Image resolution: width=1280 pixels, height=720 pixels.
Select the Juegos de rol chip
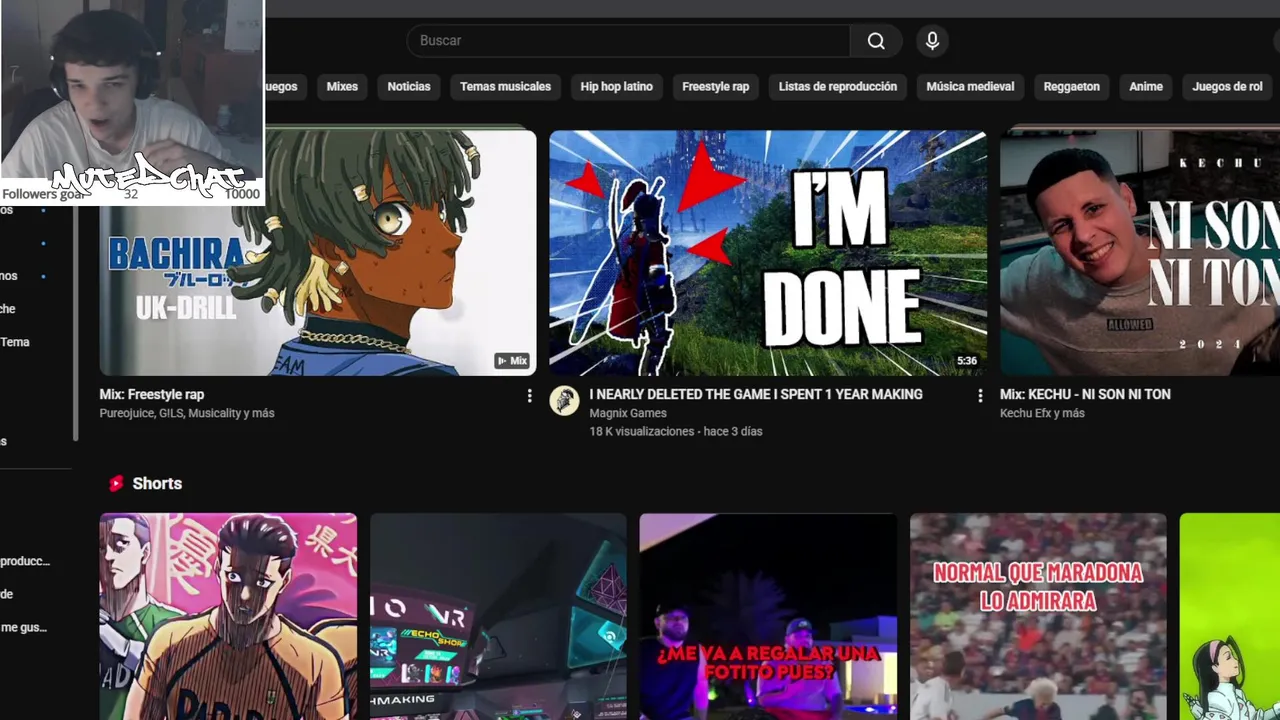click(1227, 87)
